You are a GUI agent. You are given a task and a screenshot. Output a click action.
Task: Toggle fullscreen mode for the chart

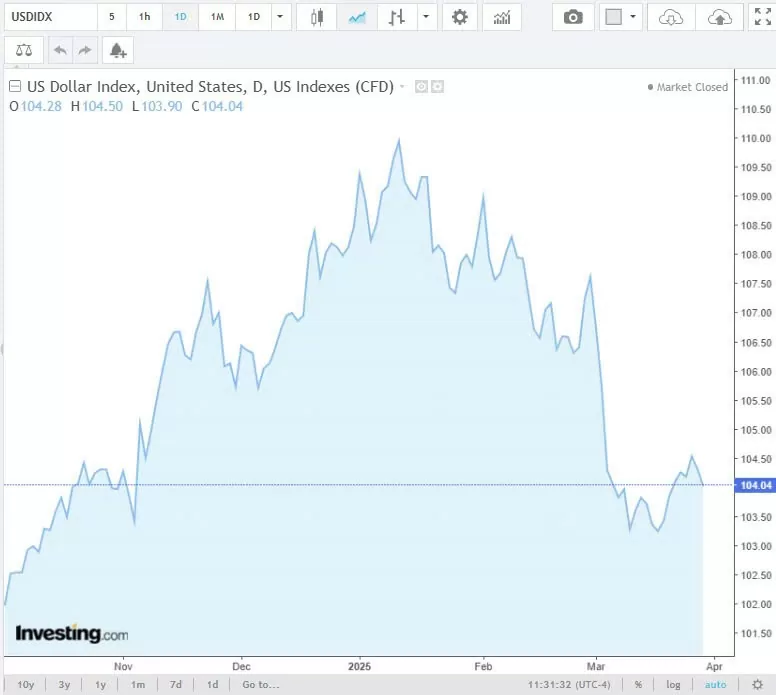pyautogui.click(x=762, y=17)
